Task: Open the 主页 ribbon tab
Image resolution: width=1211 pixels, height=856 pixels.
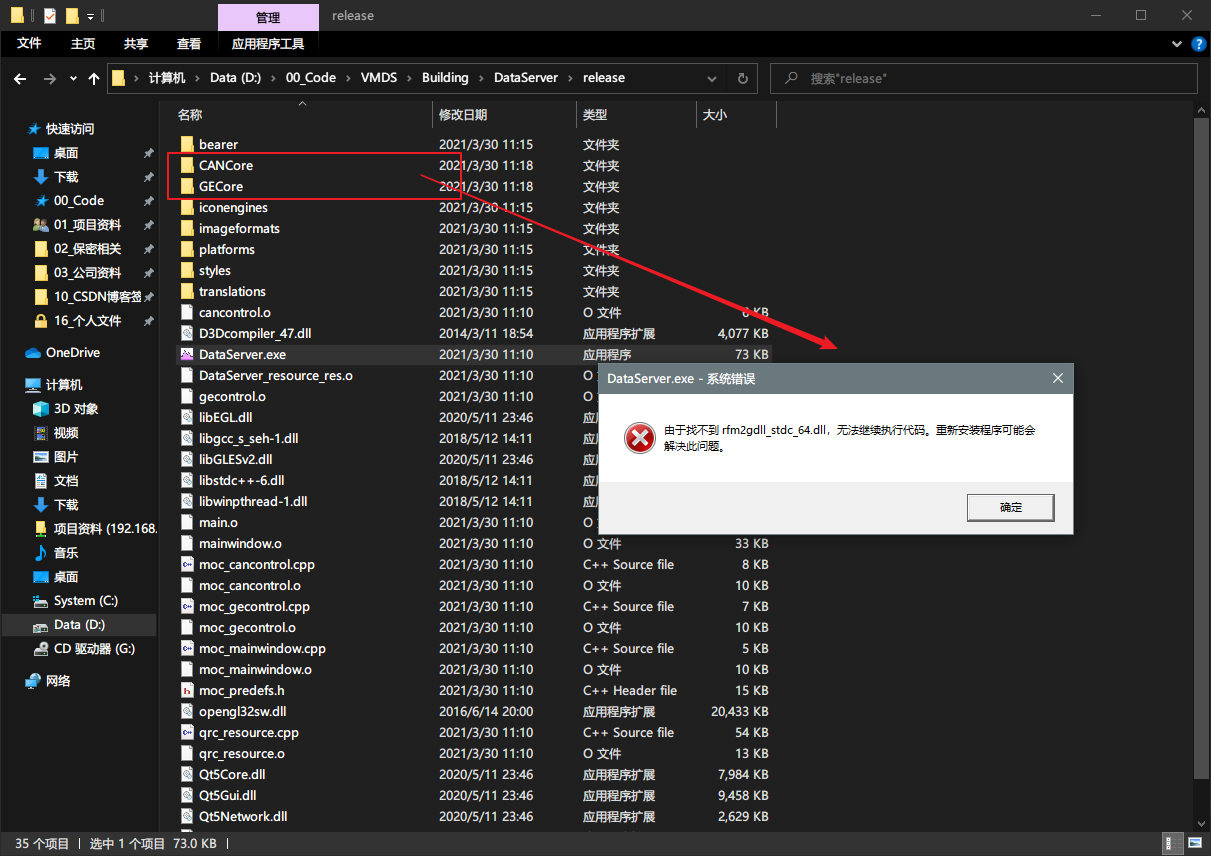Action: click(x=83, y=43)
